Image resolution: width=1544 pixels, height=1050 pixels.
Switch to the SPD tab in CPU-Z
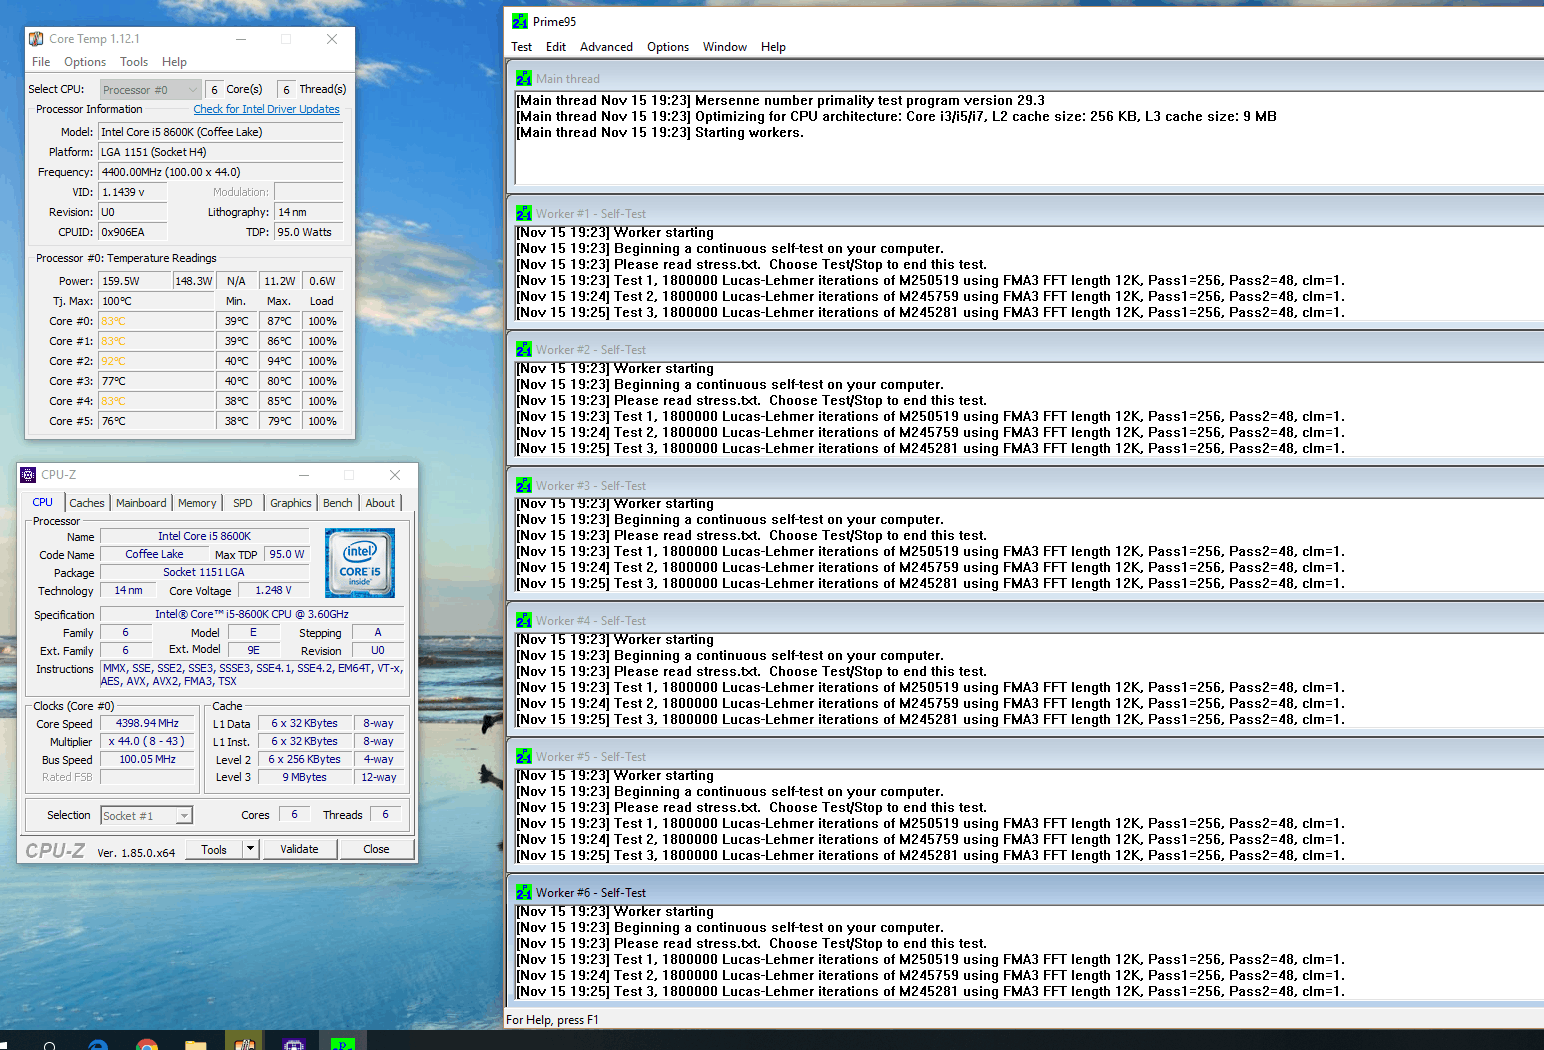(x=243, y=503)
